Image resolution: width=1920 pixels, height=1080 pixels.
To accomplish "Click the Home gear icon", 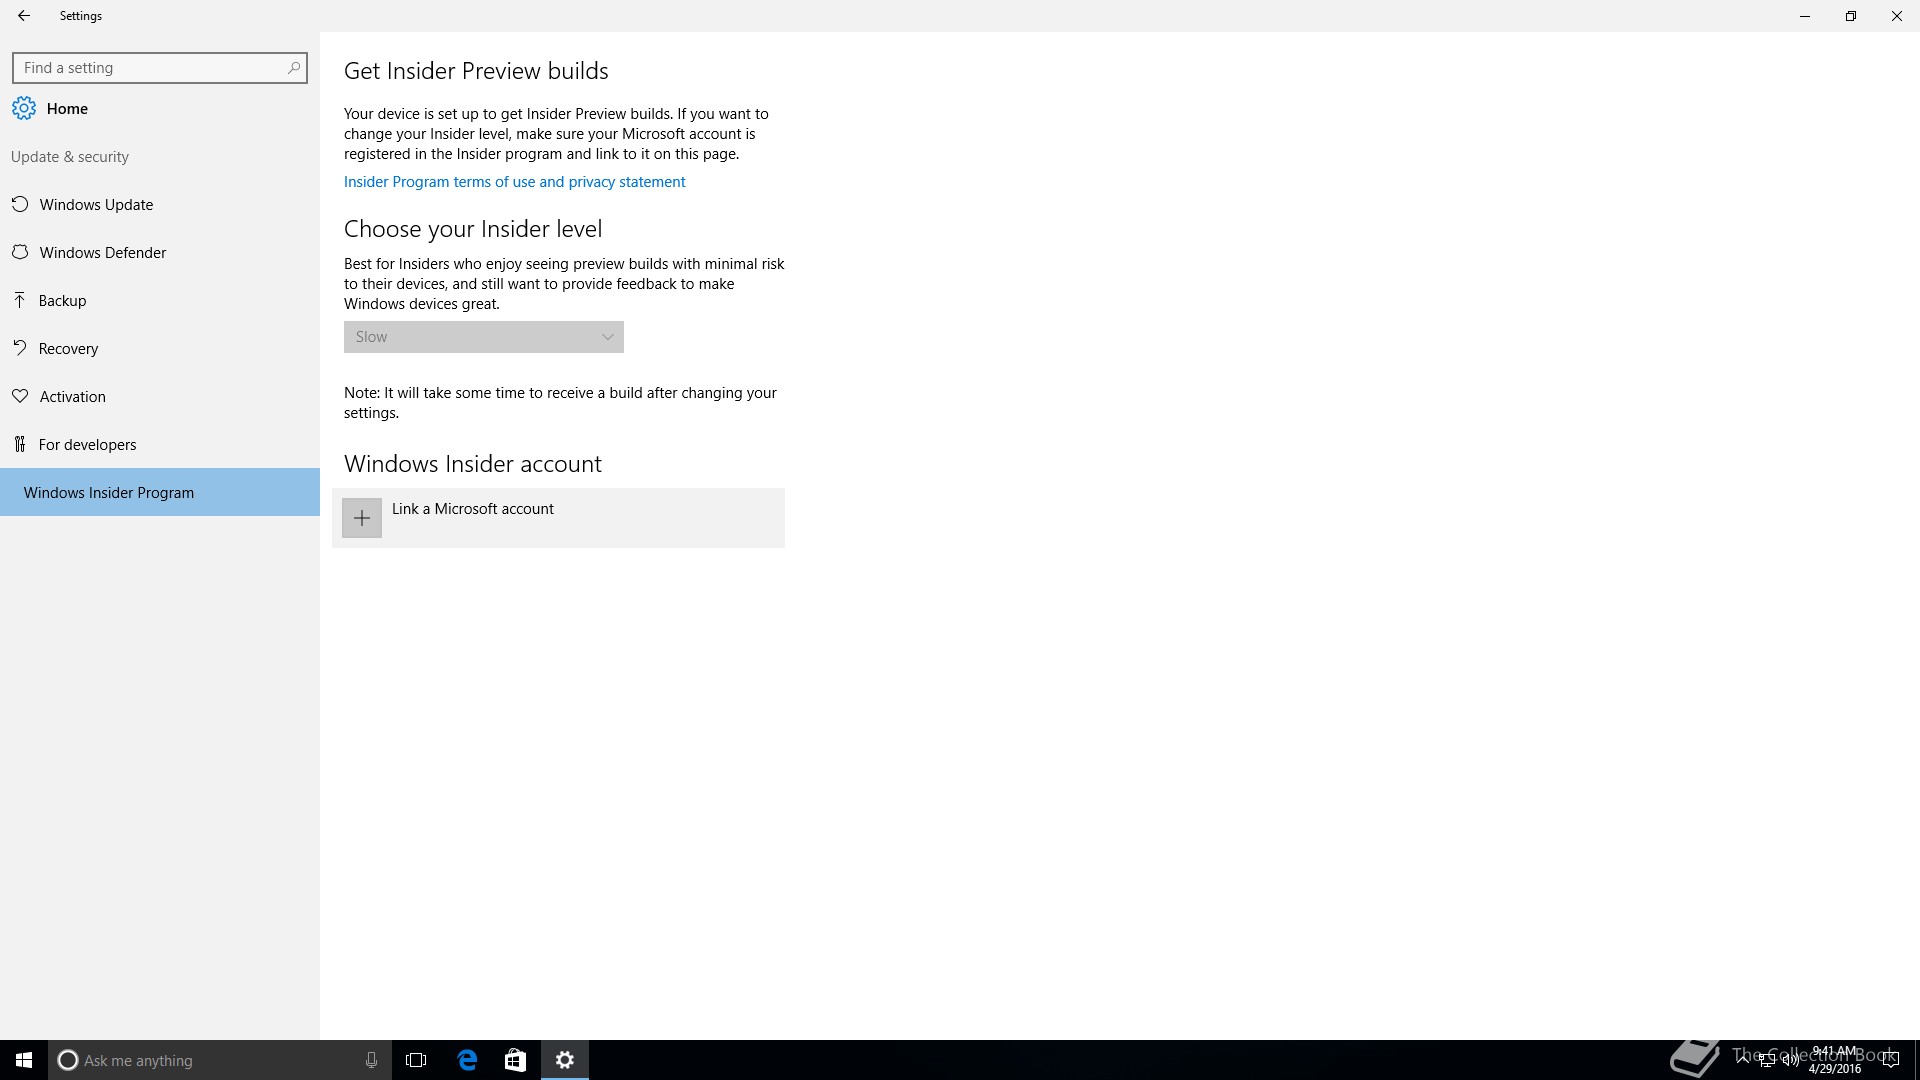I will point(24,108).
